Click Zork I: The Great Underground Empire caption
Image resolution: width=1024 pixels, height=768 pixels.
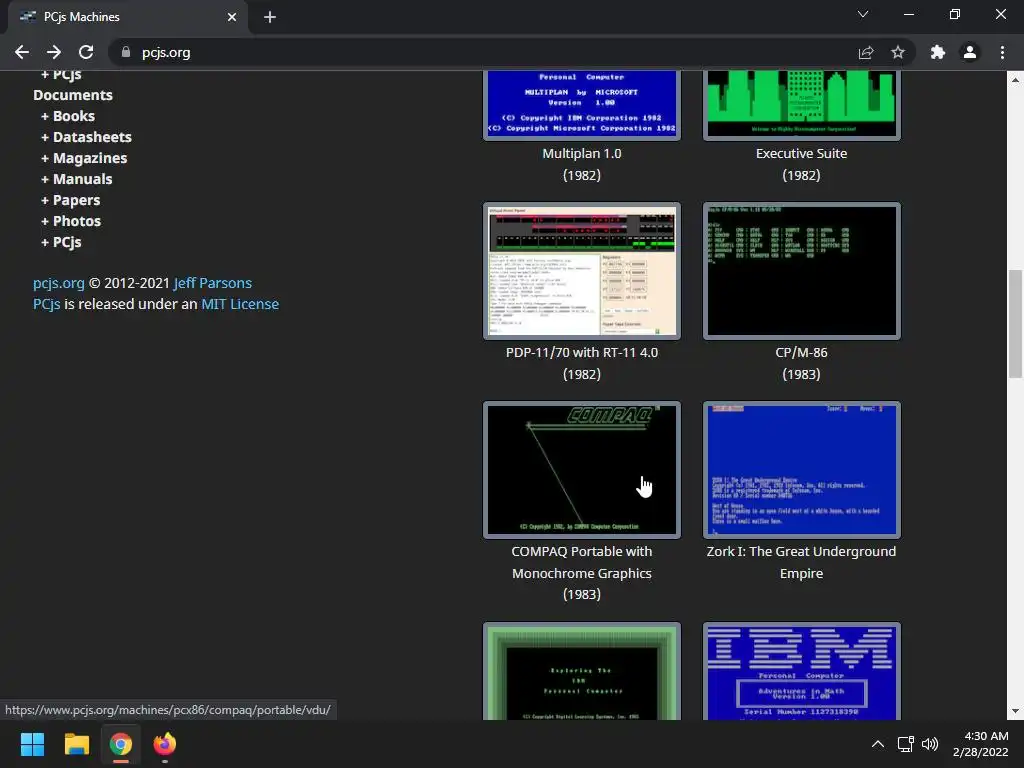point(801,562)
